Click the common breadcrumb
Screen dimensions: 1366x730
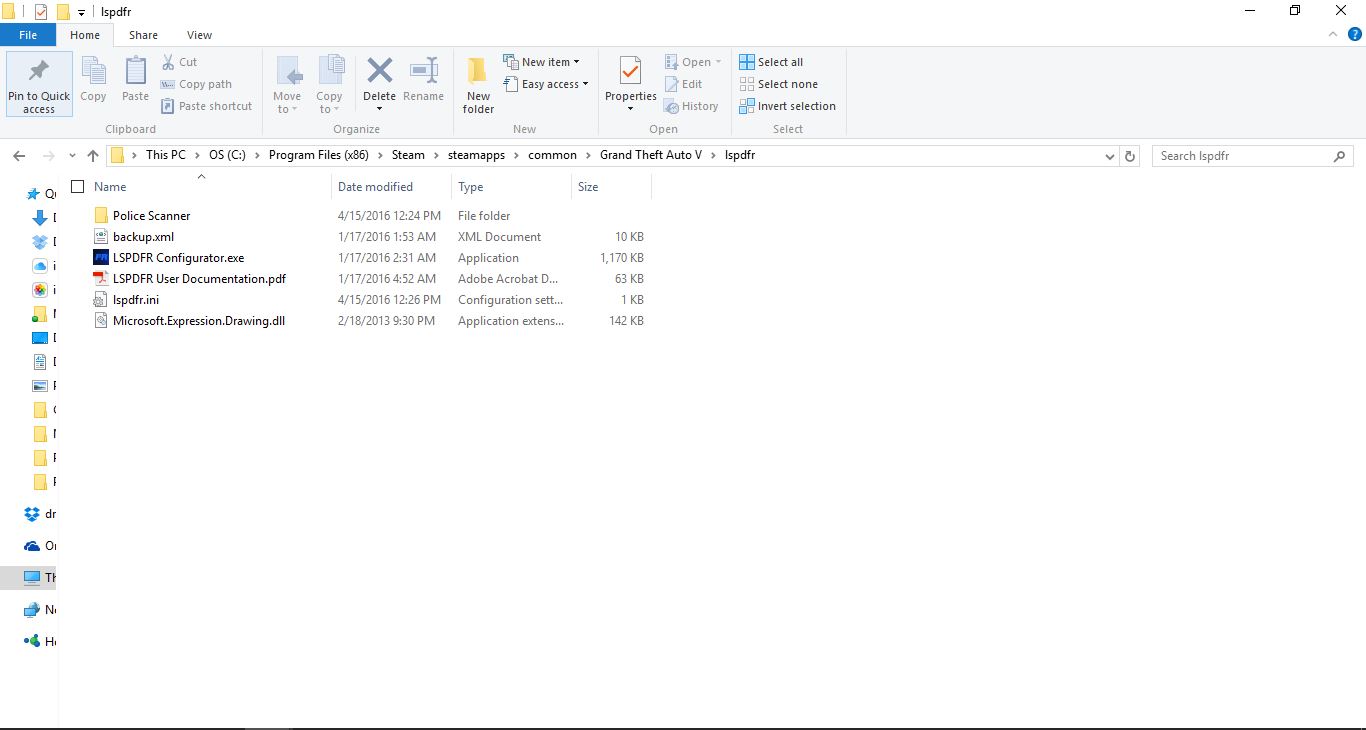pos(552,155)
